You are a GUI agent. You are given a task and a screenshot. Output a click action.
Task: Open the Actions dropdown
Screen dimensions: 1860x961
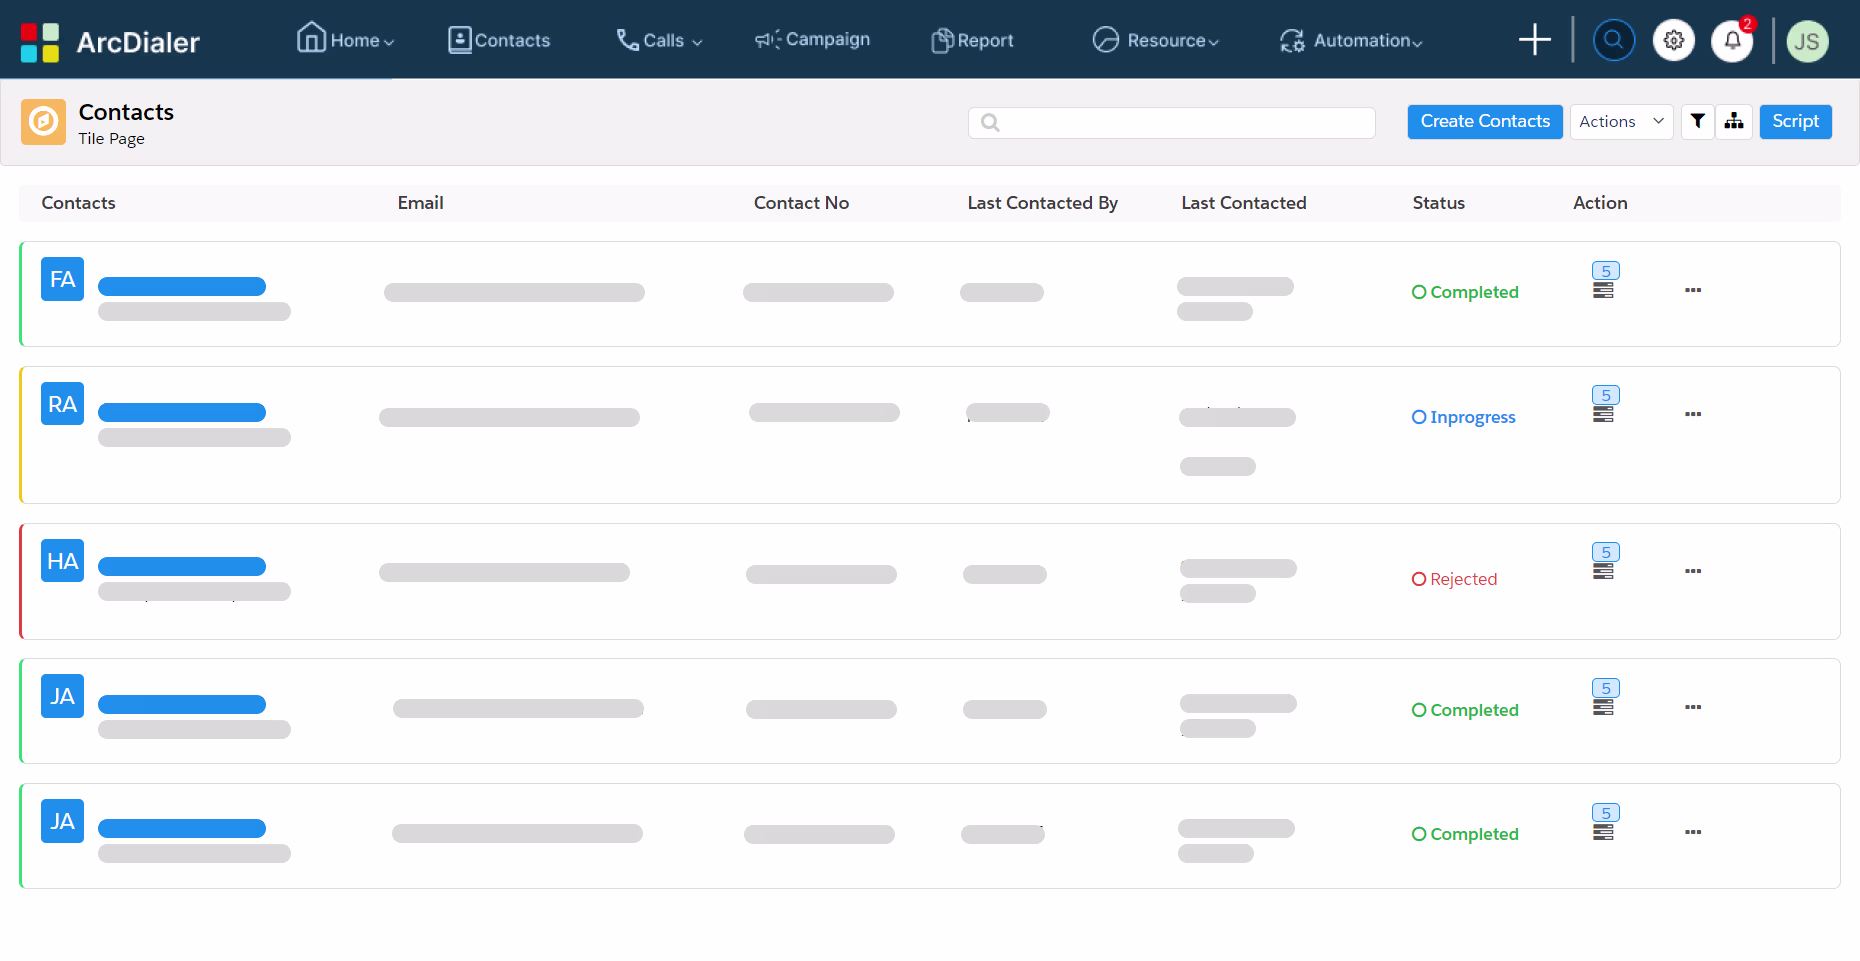[x=1621, y=121]
